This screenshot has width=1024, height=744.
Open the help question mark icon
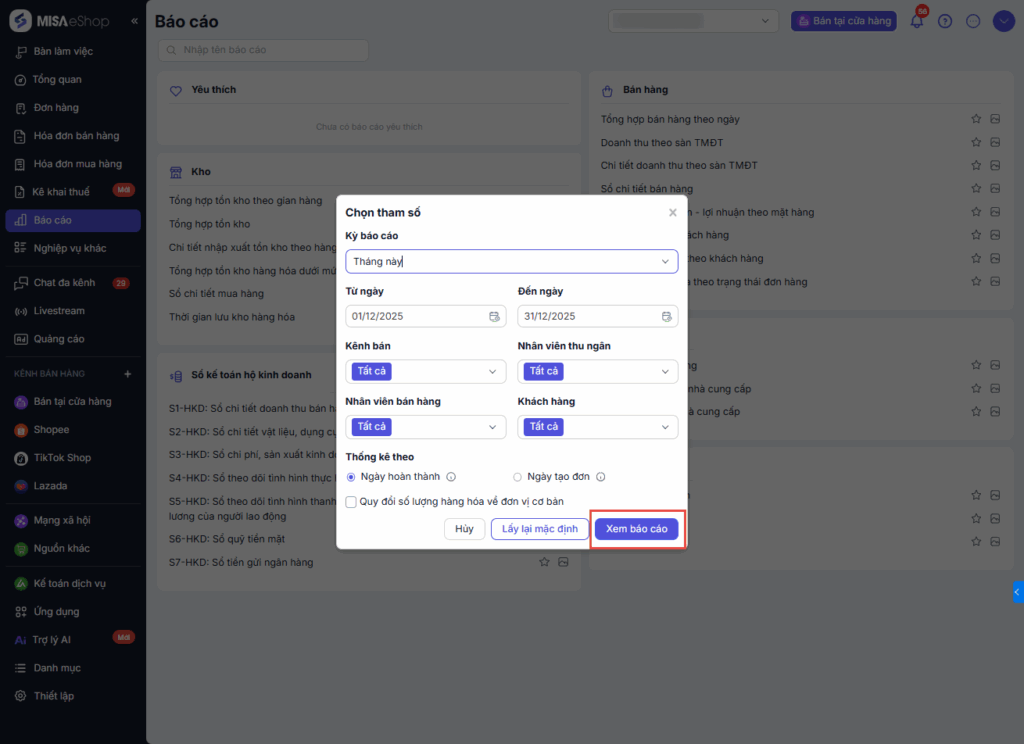point(945,21)
